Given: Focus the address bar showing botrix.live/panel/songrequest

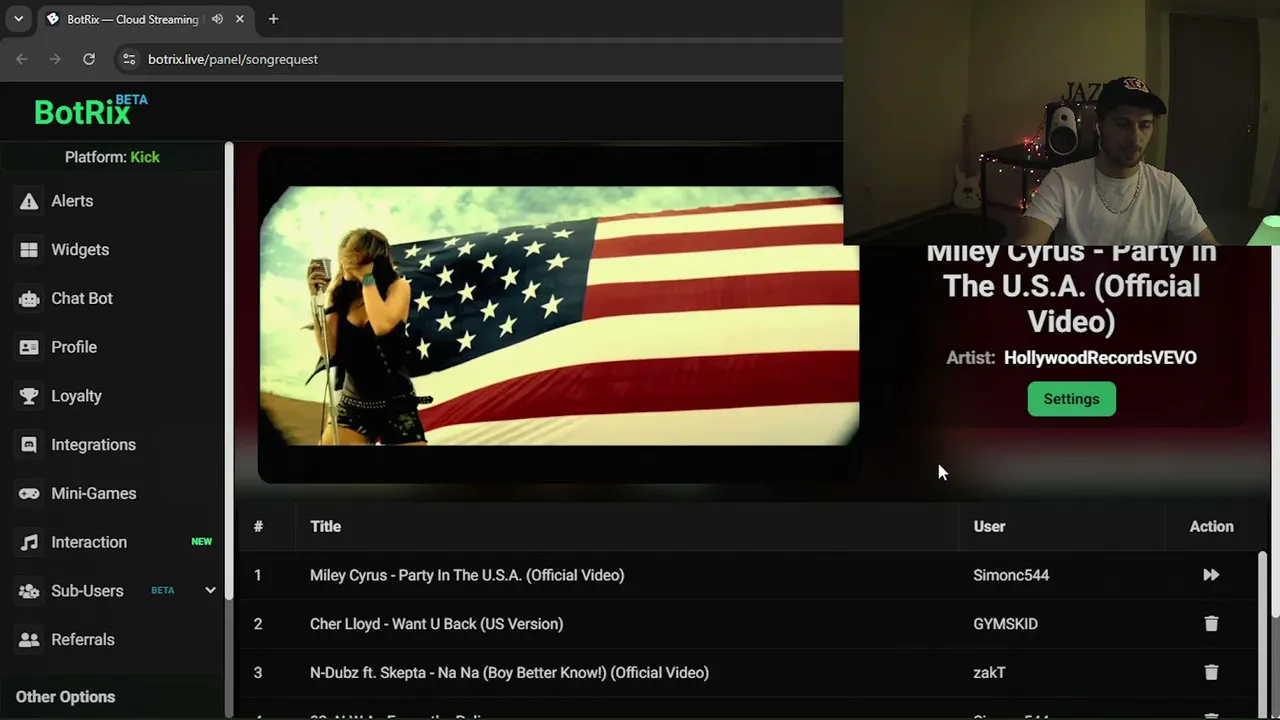Looking at the screenshot, I should tap(480, 59).
